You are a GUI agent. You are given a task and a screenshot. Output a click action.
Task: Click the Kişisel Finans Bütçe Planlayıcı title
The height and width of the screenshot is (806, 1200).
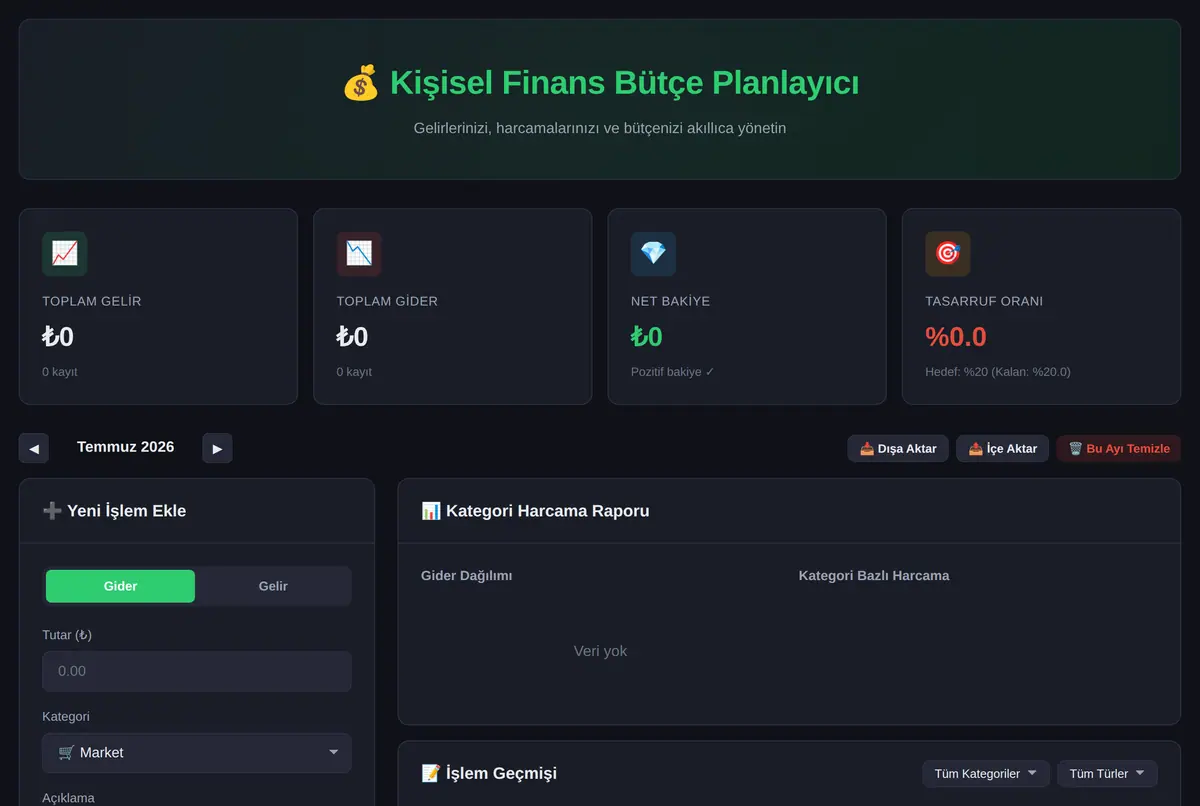point(624,83)
